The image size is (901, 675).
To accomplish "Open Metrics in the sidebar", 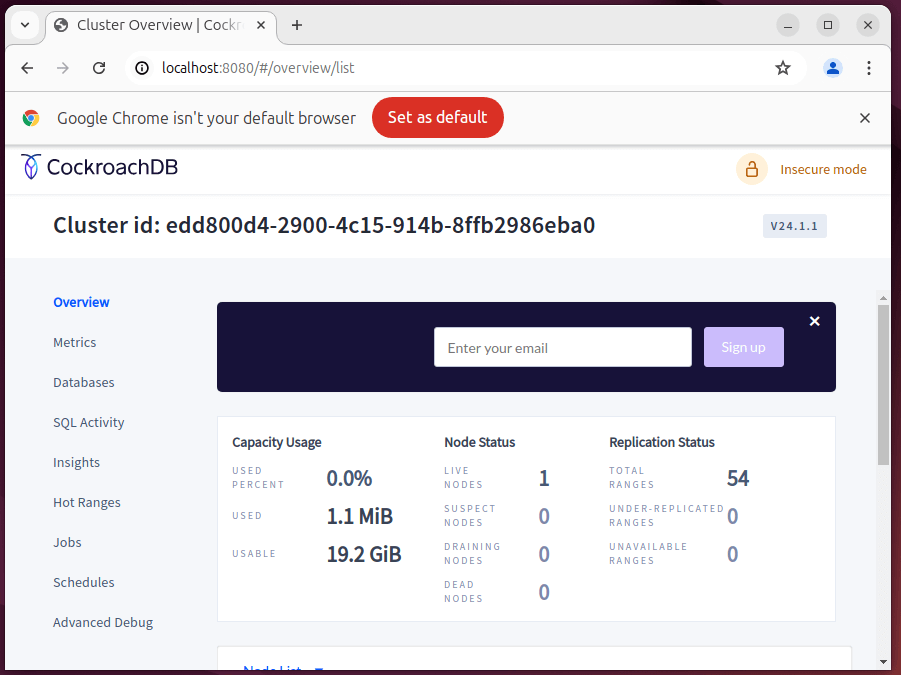I will tap(75, 342).
